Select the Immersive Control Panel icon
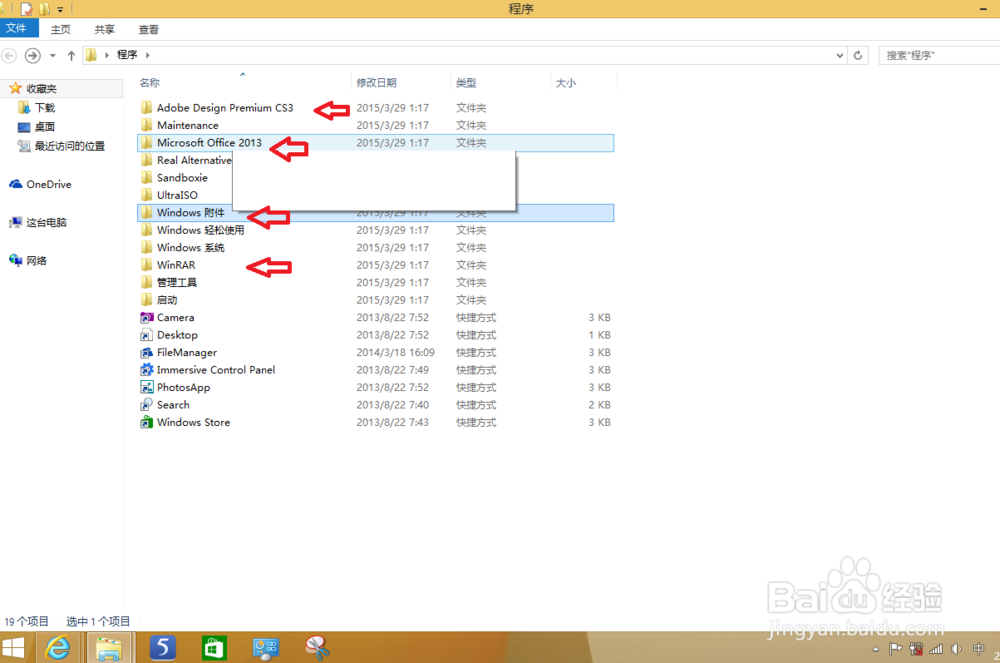Image resolution: width=1000 pixels, height=663 pixels. click(x=147, y=370)
